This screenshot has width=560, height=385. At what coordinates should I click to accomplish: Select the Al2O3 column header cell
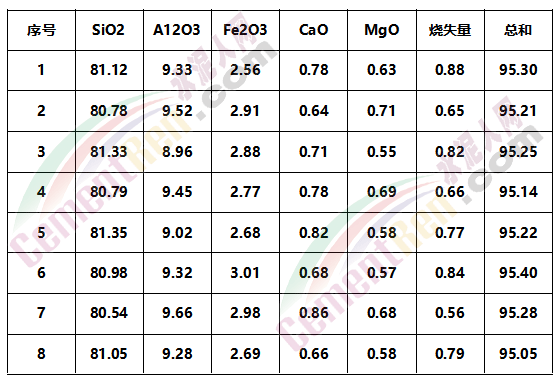pos(177,30)
